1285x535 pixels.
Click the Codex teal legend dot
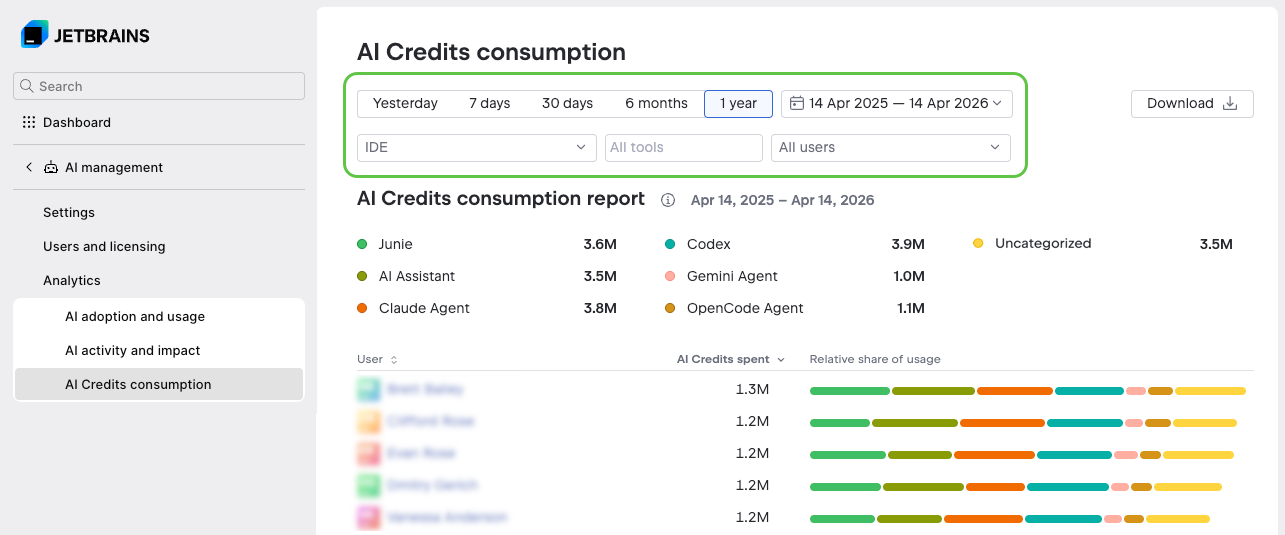tap(670, 244)
